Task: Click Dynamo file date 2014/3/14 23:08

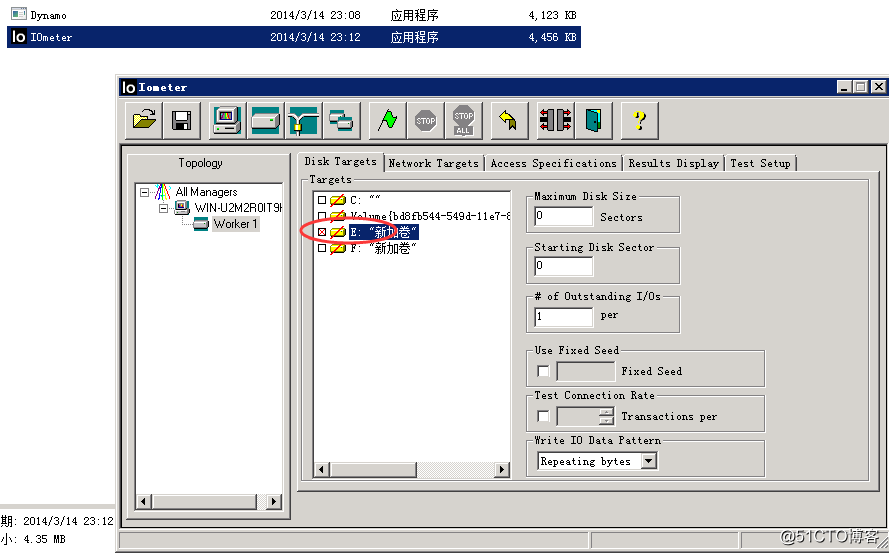Action: pyautogui.click(x=315, y=15)
